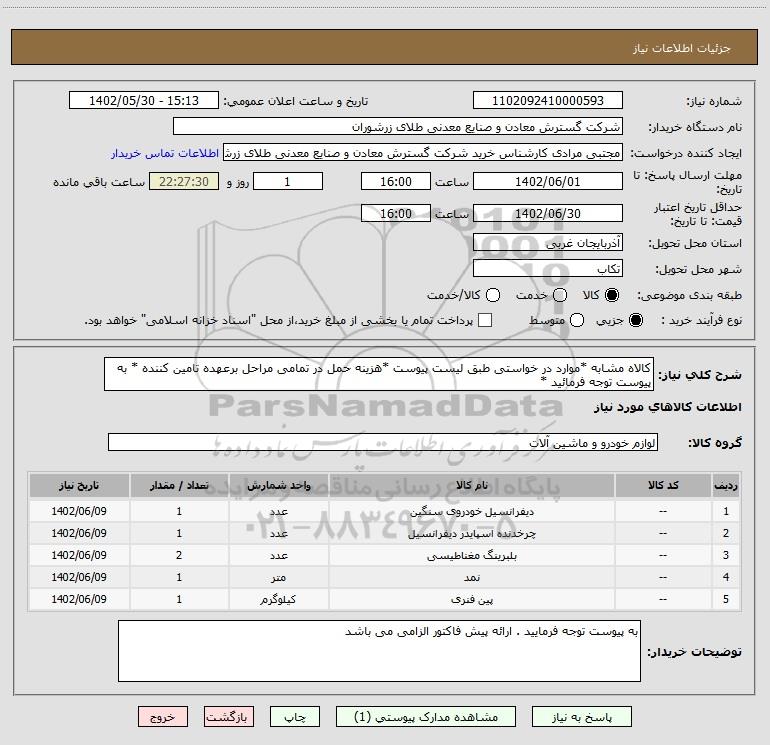The width and height of the screenshot is (770, 745).
Task: Click the remaining time field 22:27:30
Action: 184,181
